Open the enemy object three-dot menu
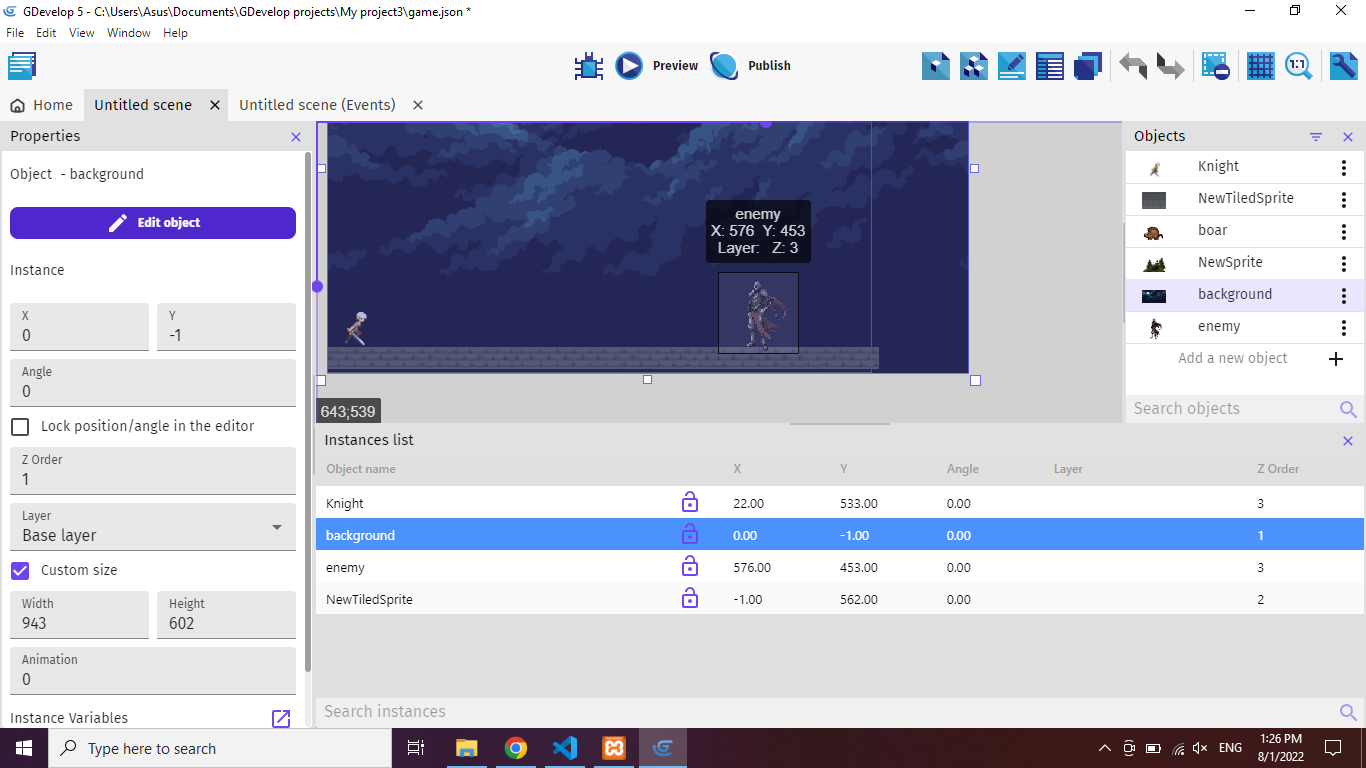Image resolution: width=1366 pixels, height=768 pixels. 1344,327
